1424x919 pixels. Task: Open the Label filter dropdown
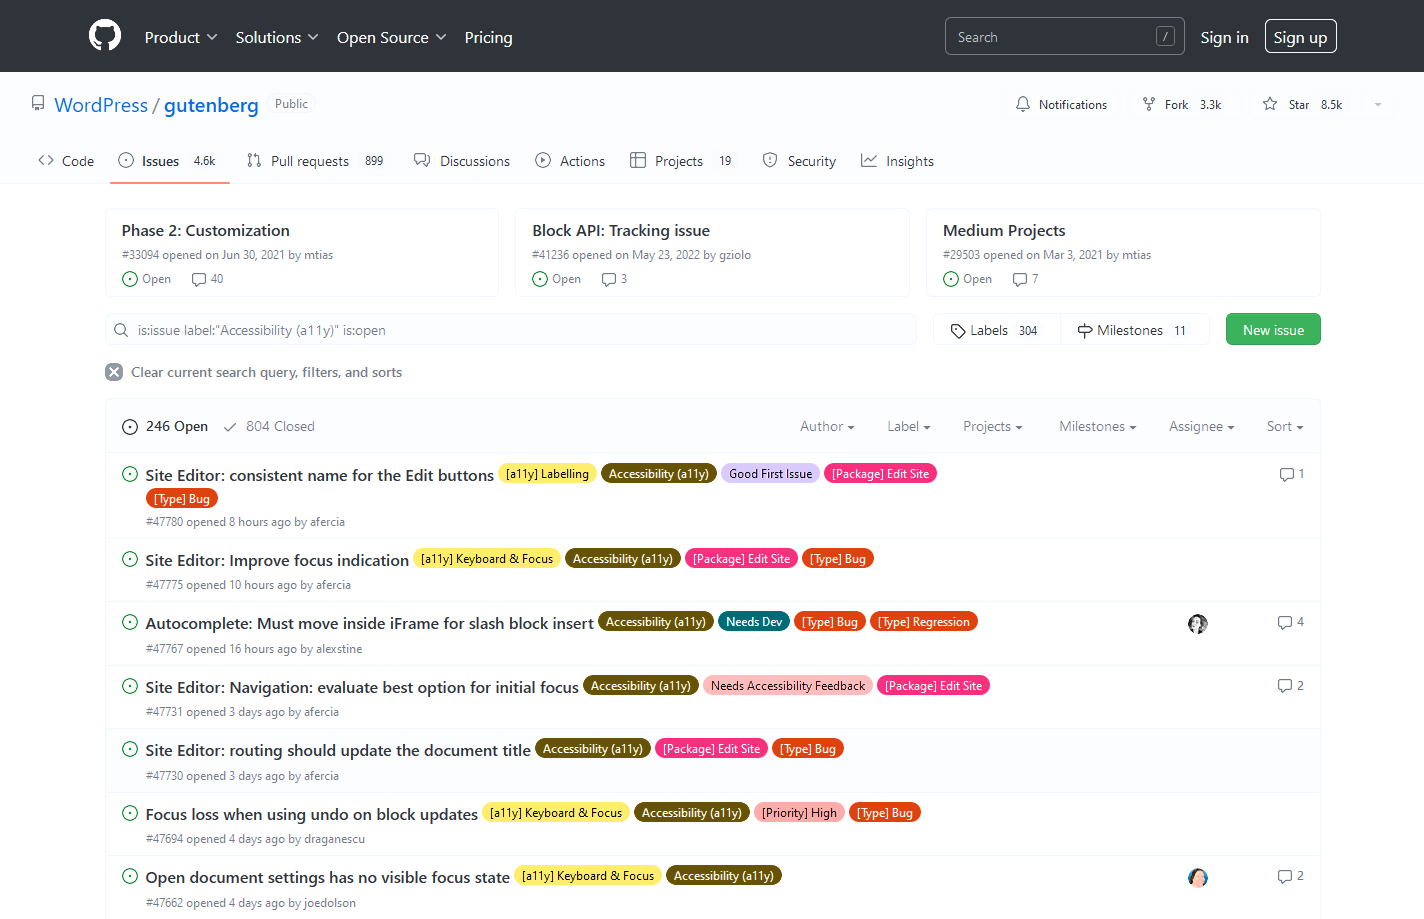coord(909,427)
